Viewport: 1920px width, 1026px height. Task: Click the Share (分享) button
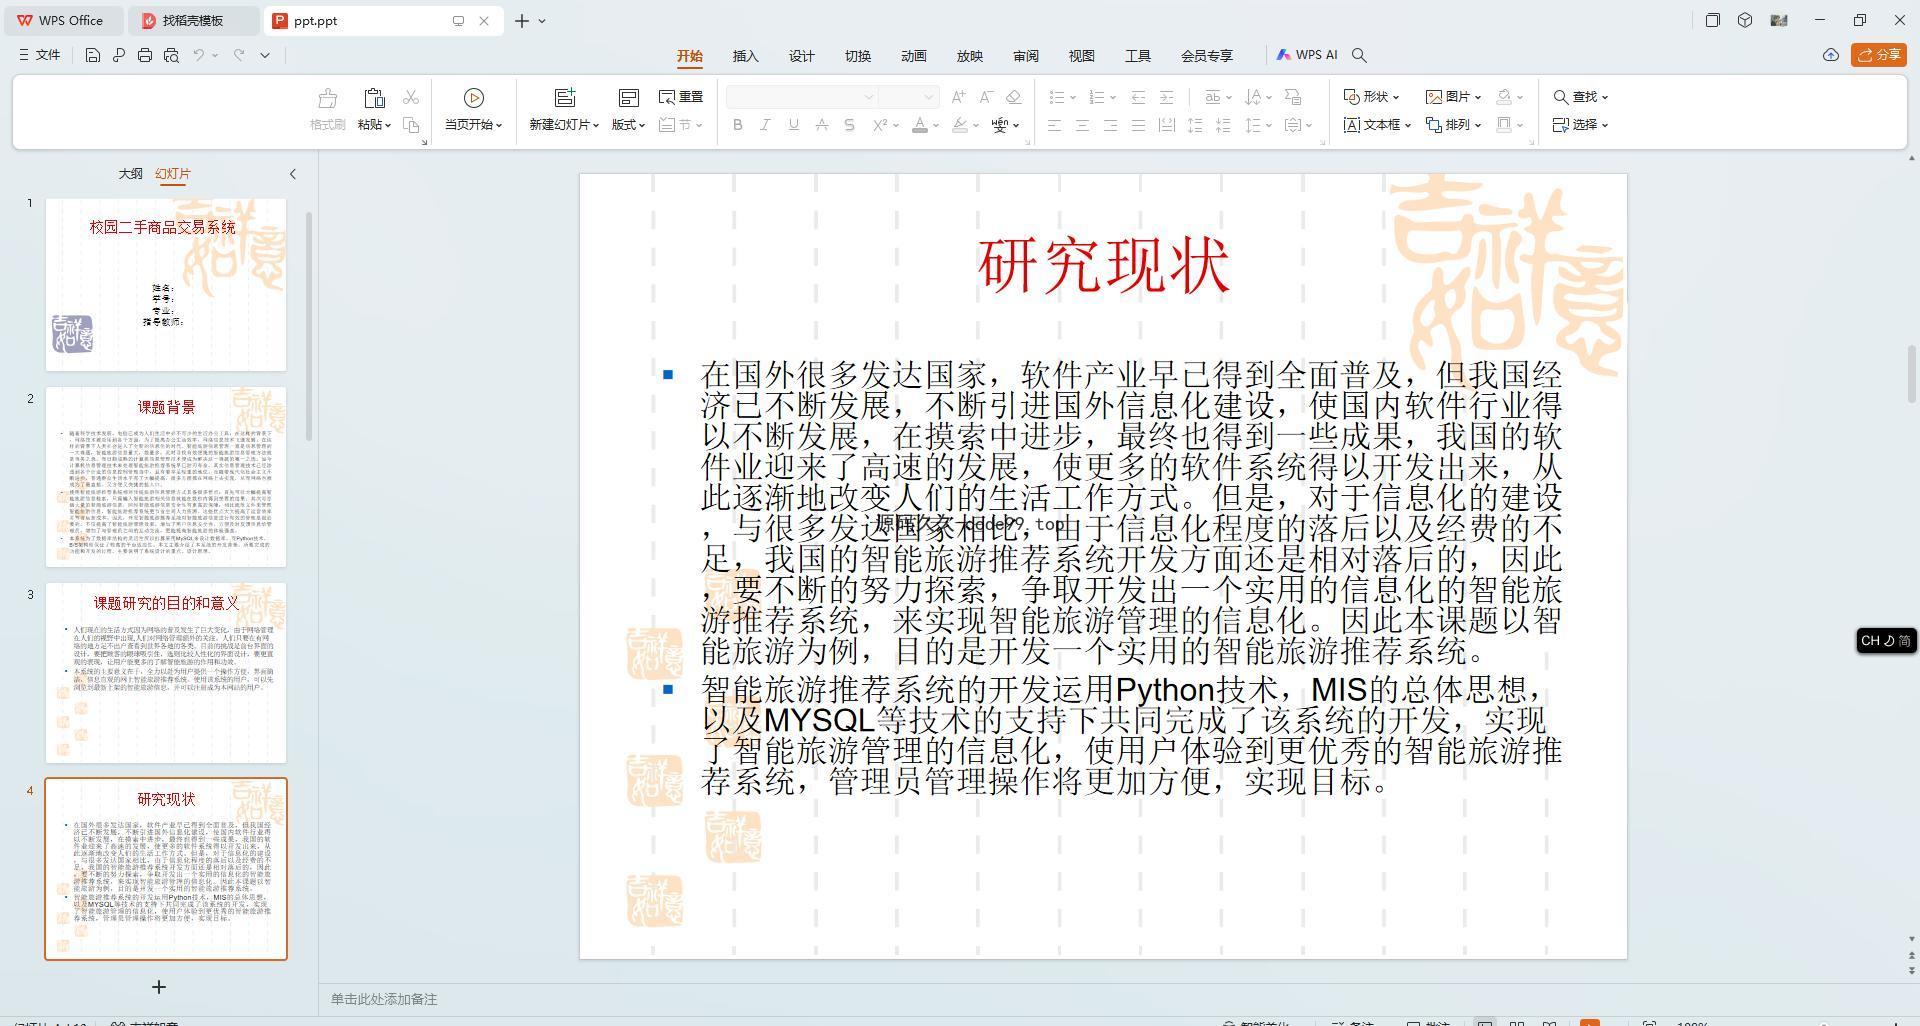[1878, 55]
